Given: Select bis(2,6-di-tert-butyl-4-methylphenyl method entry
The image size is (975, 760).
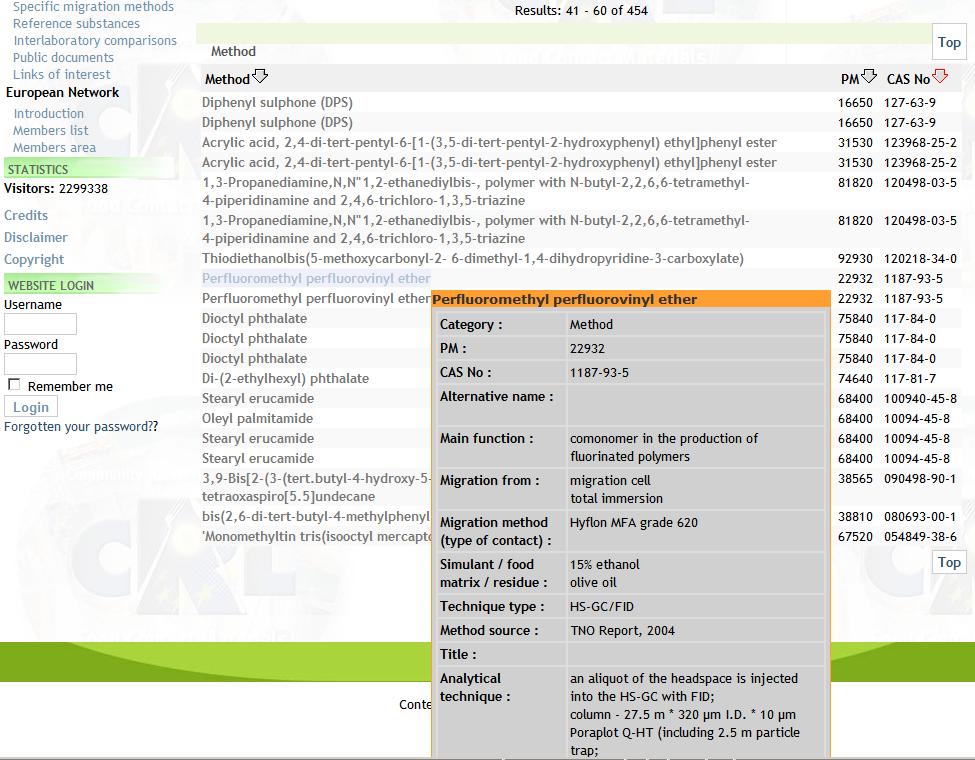Looking at the screenshot, I should pos(316,517).
